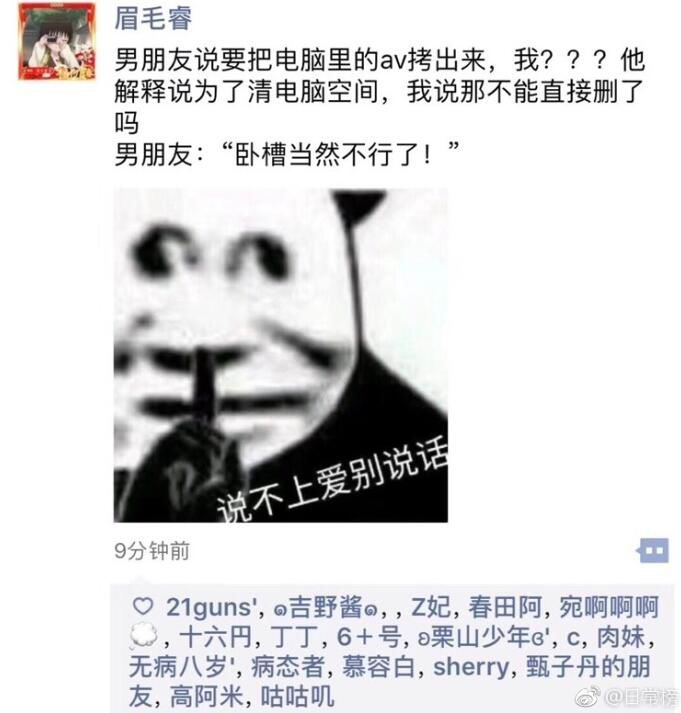Open liker 十六円 profile
The image size is (681, 713).
pyautogui.click(x=215, y=637)
